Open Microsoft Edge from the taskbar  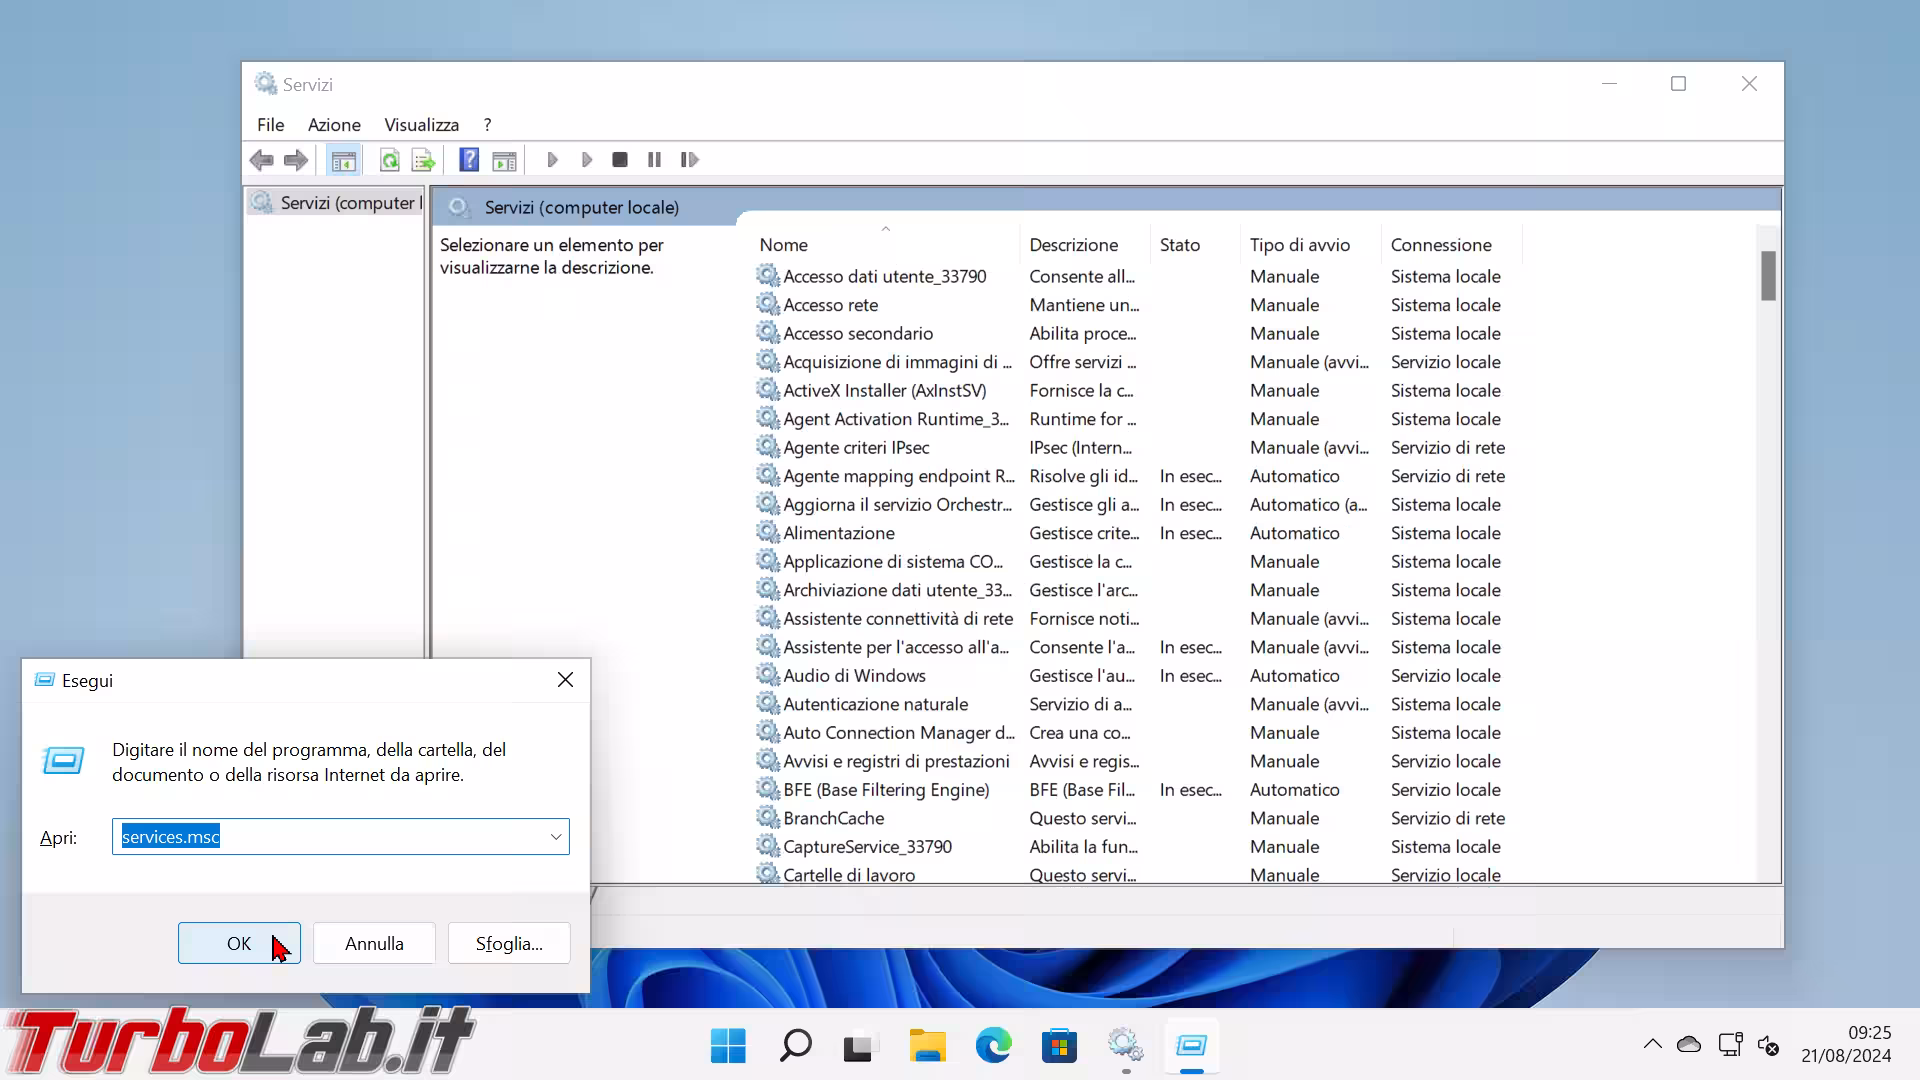click(993, 1046)
